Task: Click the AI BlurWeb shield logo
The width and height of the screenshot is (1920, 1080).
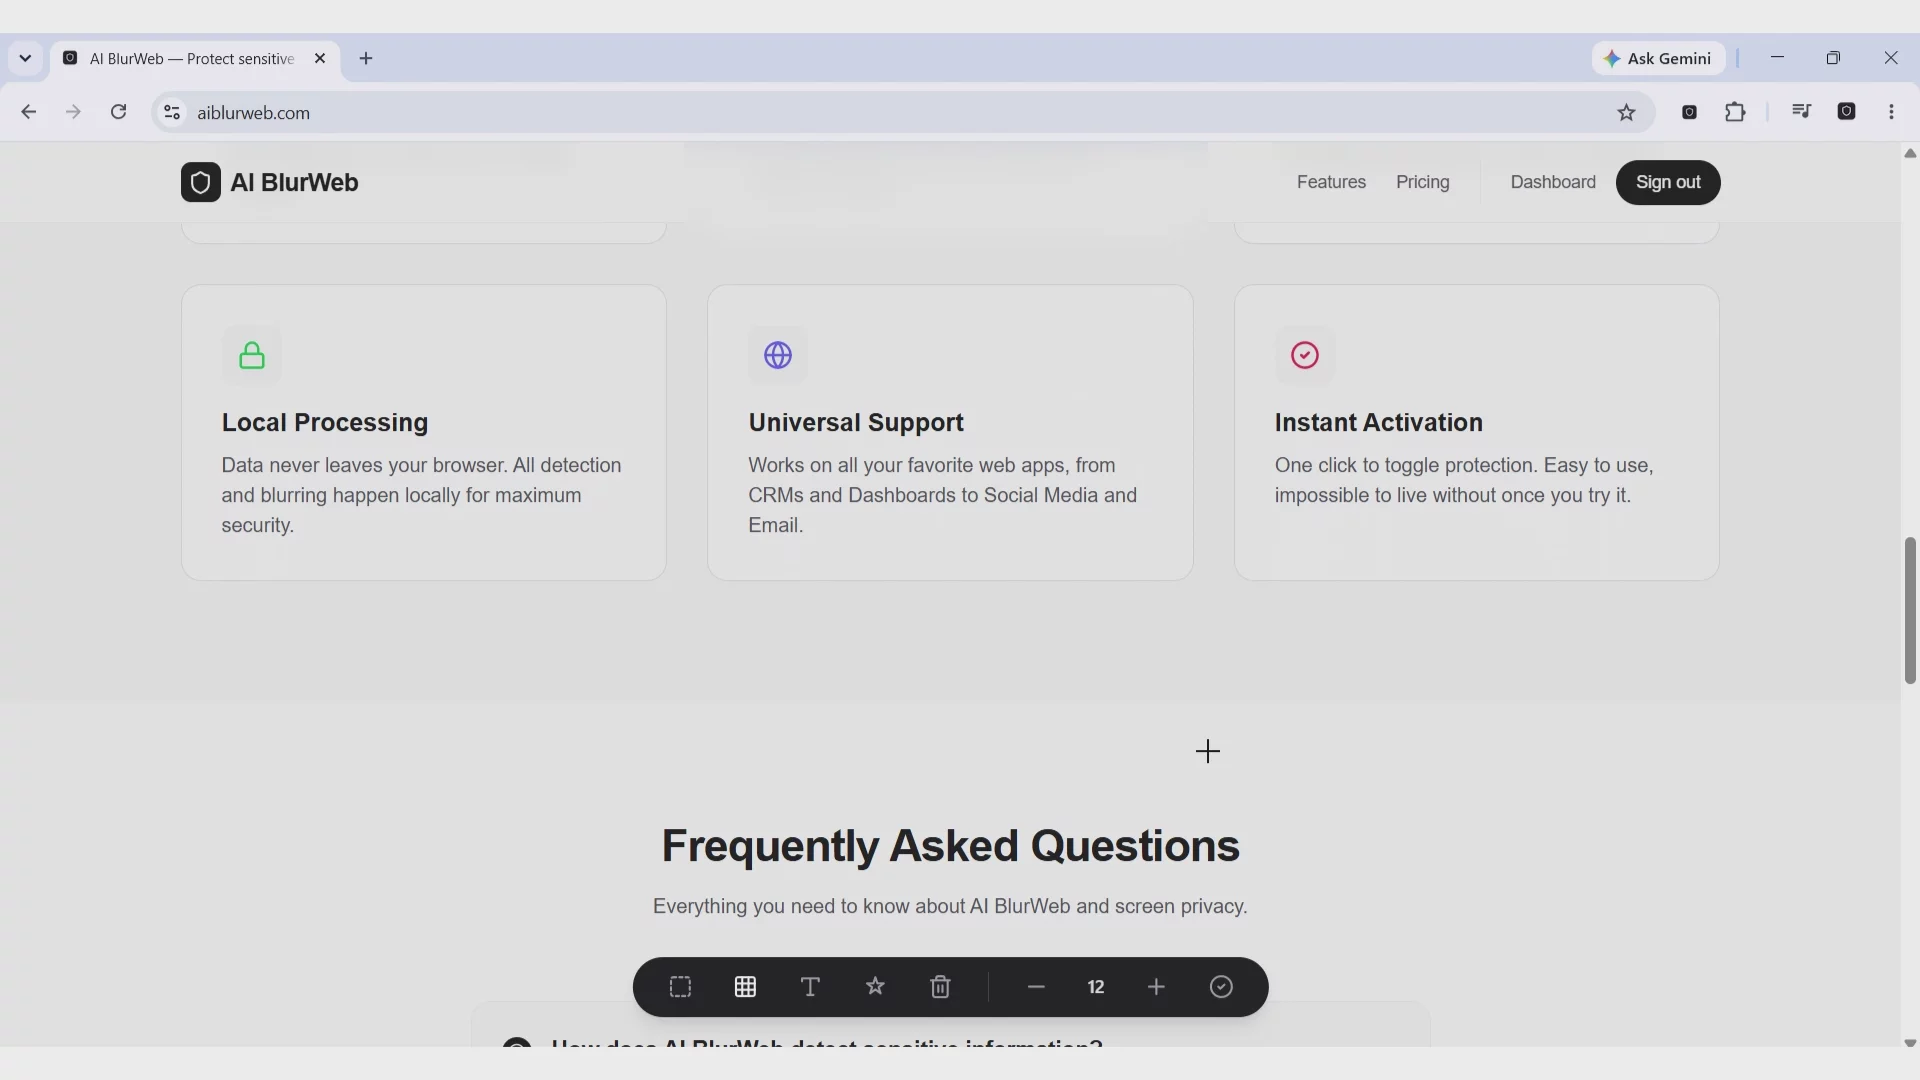Action: [x=201, y=182]
